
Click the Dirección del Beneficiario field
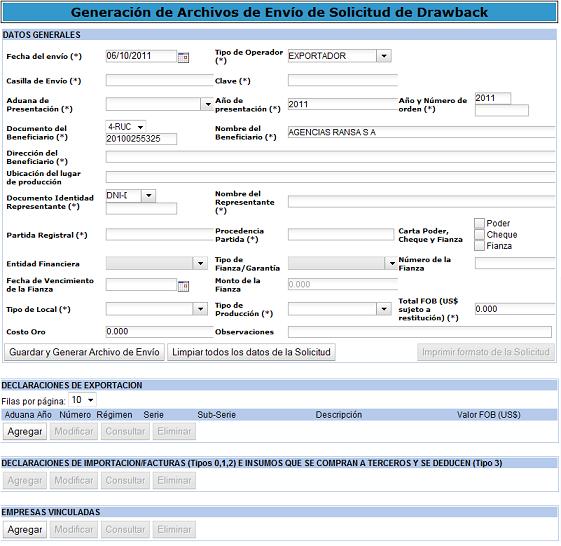point(331,157)
